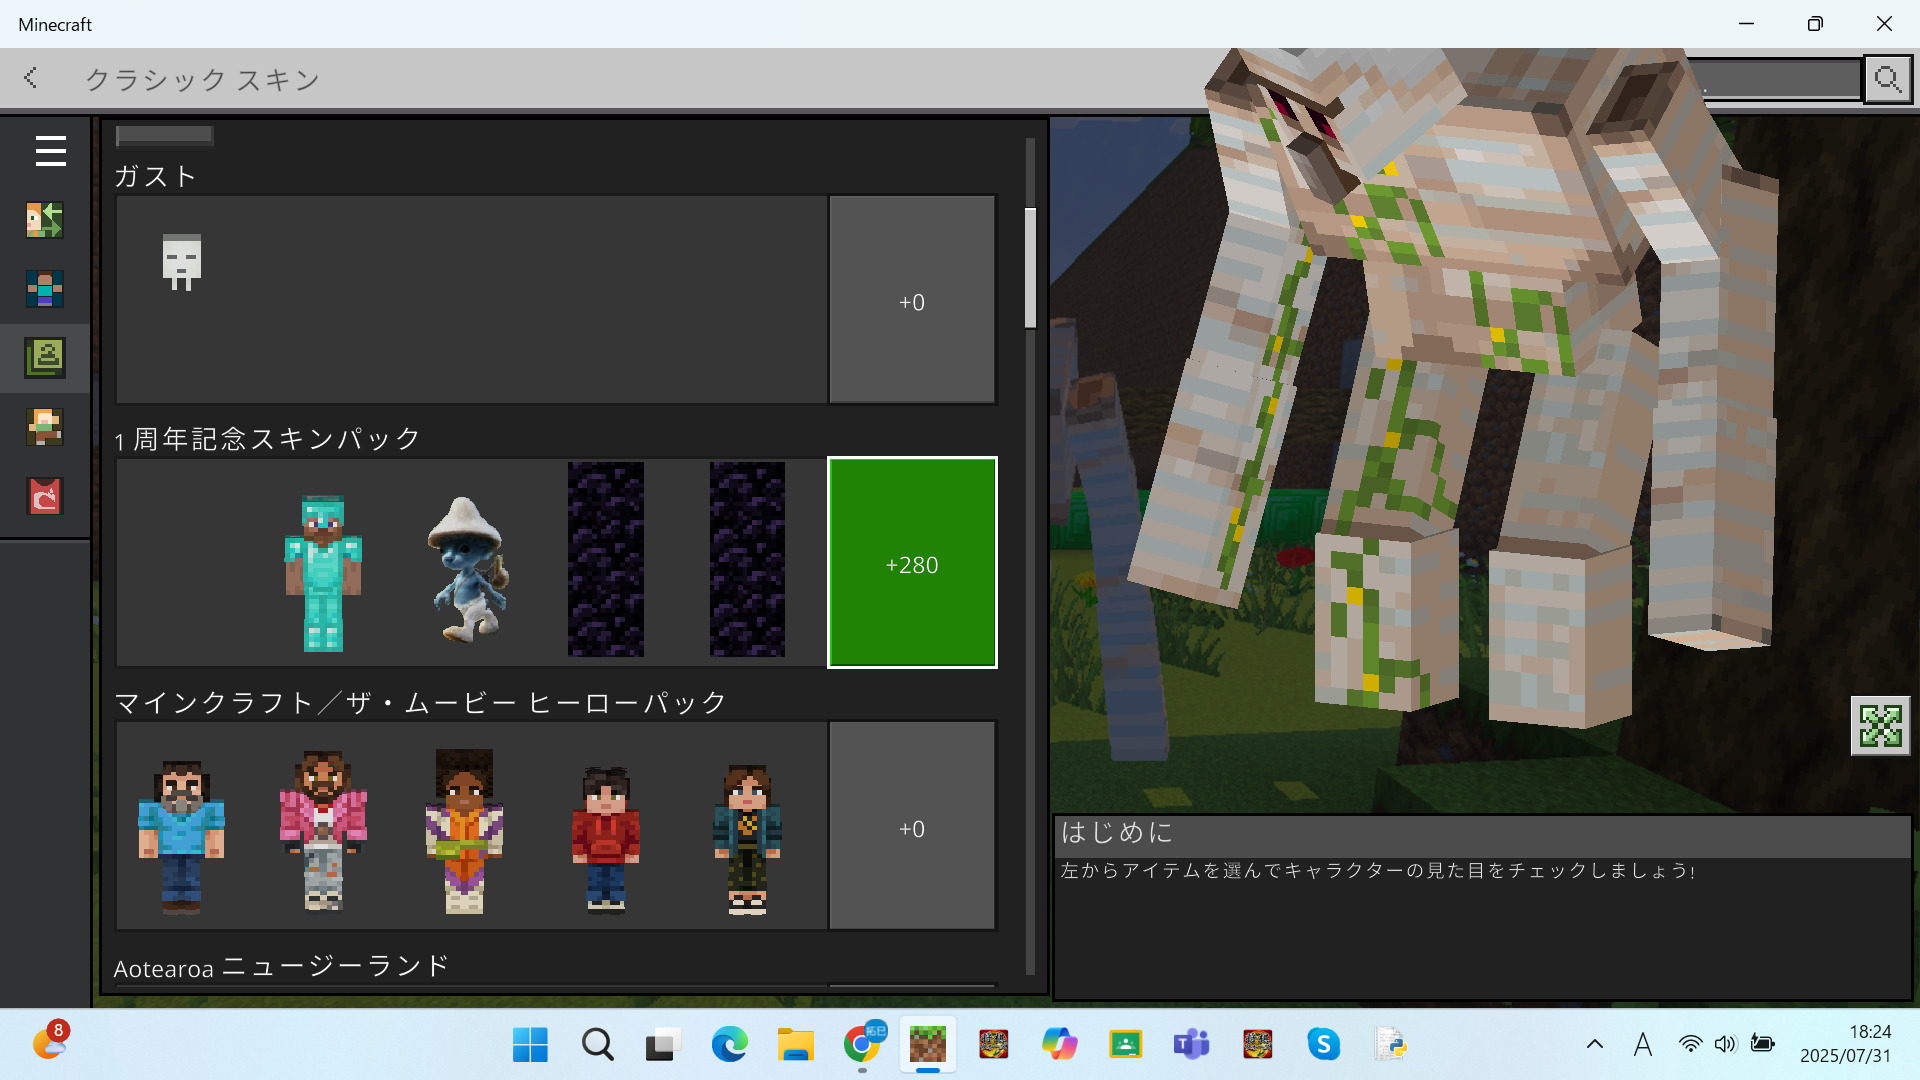Open the Alex character sidebar icon
Screen dimensions: 1920x1080
pos(45,427)
